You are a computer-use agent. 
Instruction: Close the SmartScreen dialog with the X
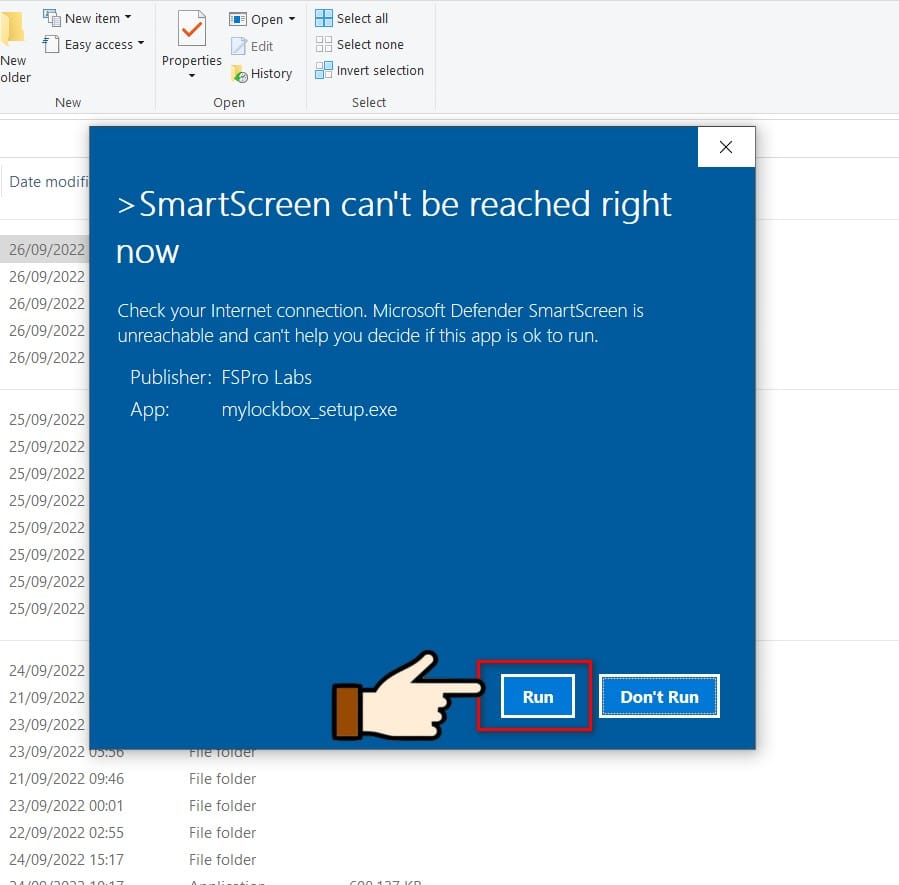[726, 147]
